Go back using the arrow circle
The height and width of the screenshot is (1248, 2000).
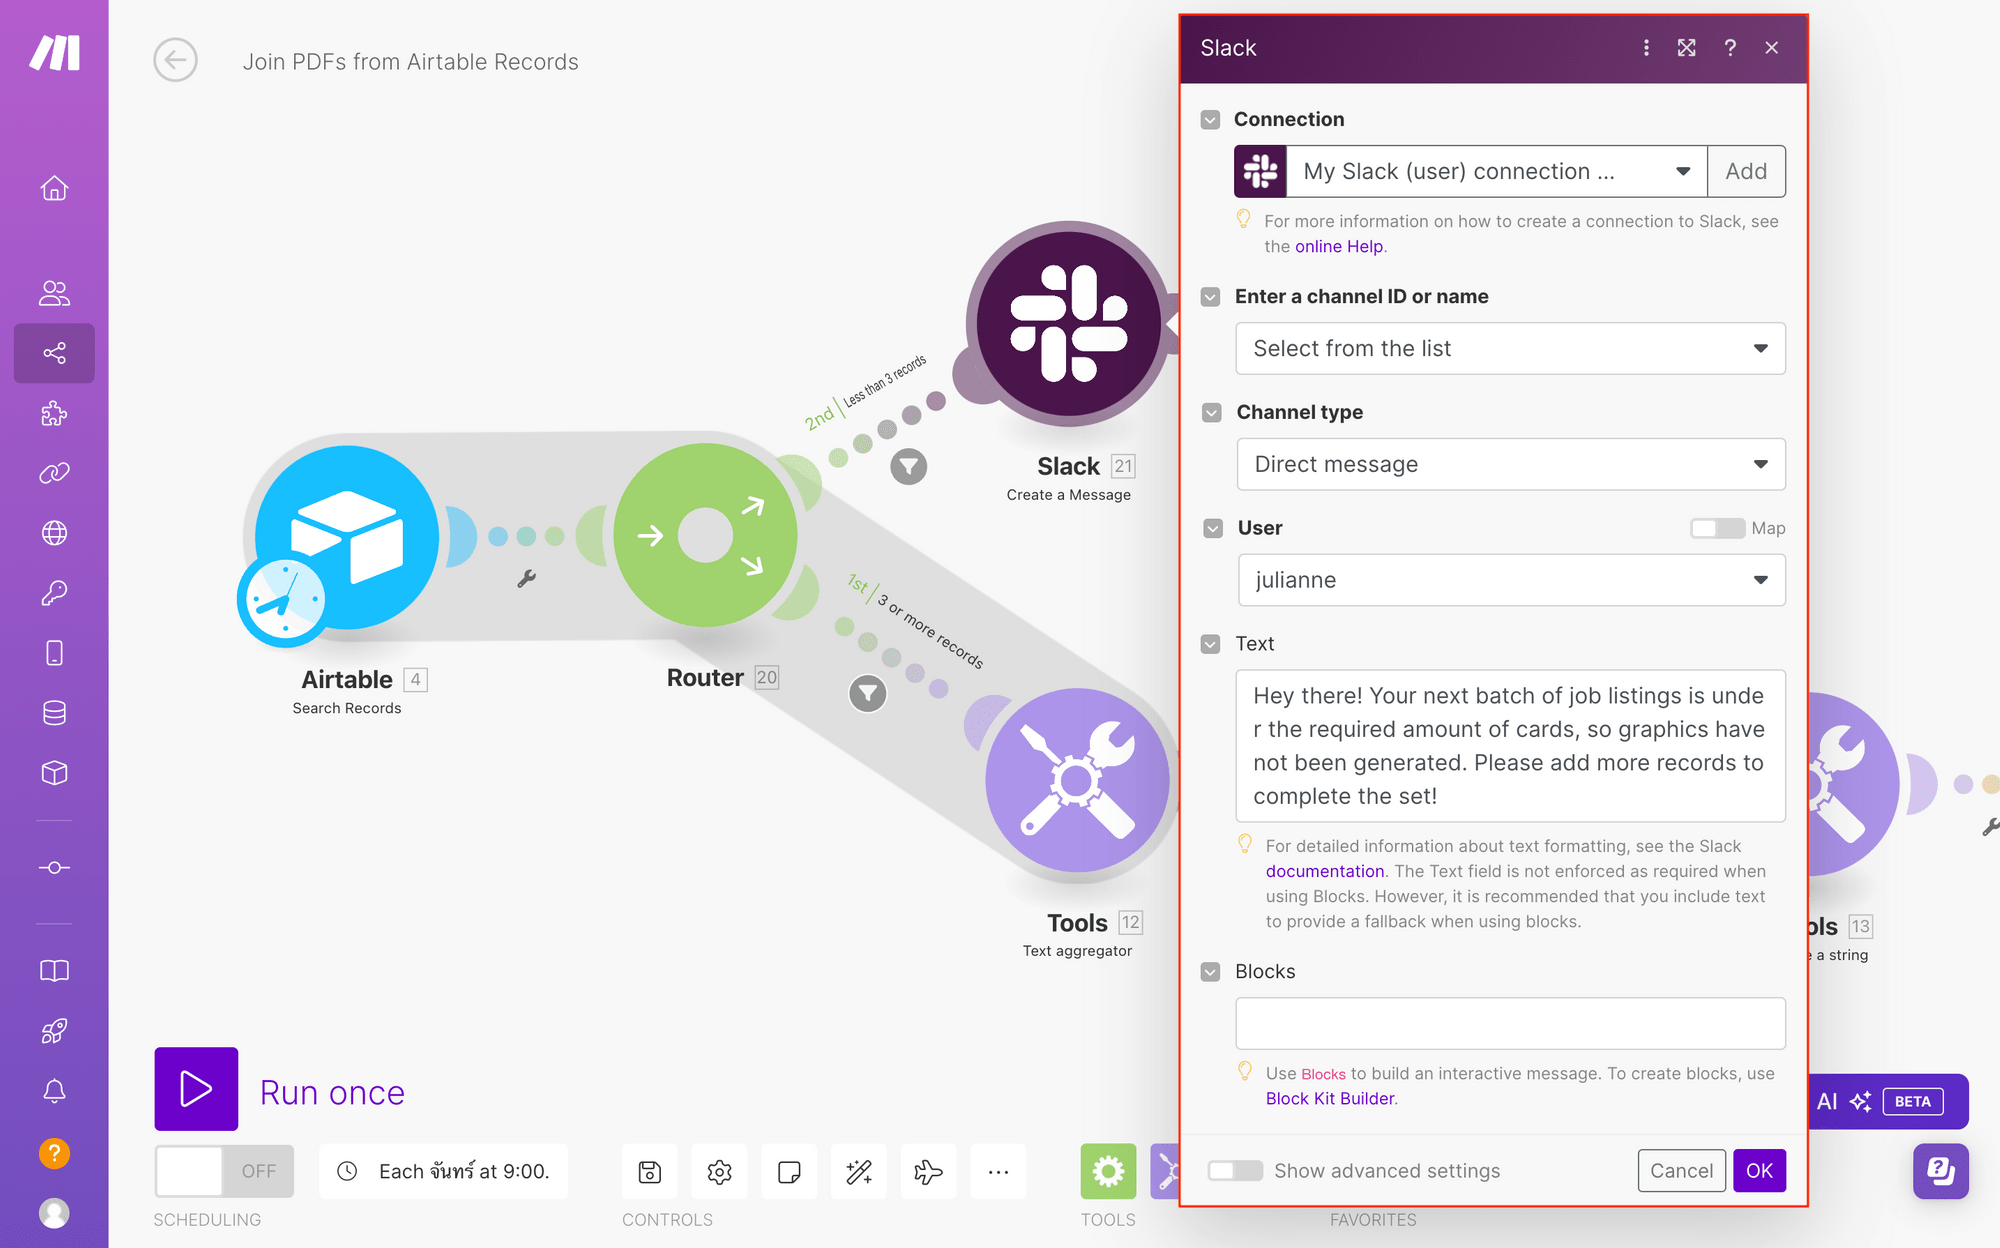click(x=175, y=60)
